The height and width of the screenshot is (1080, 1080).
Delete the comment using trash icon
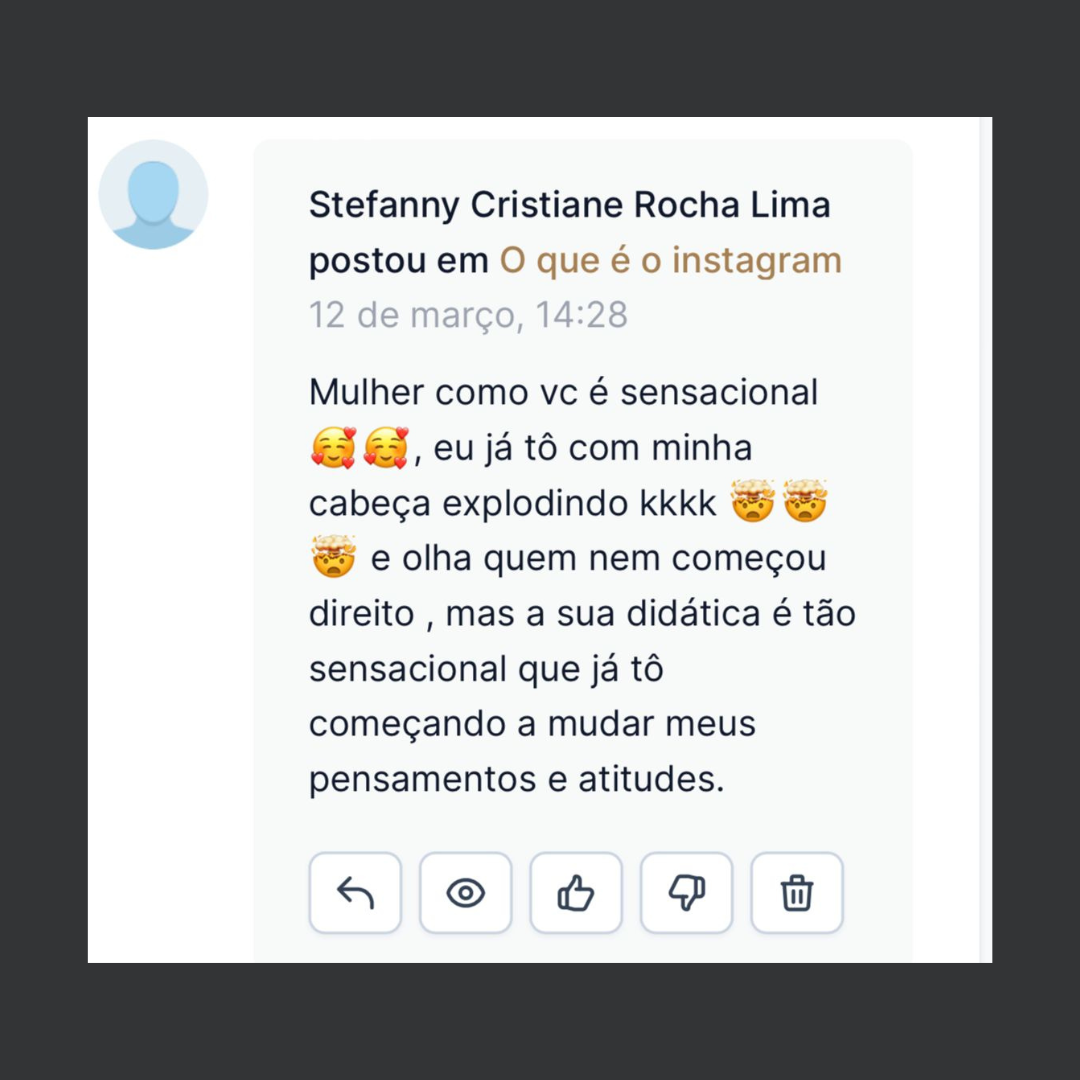click(797, 893)
